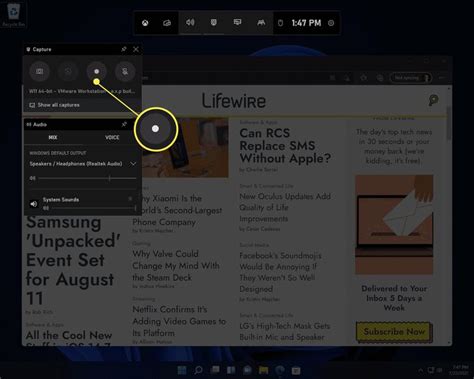Open the browser settings and more menu
The image size is (474, 379).
(442, 78)
